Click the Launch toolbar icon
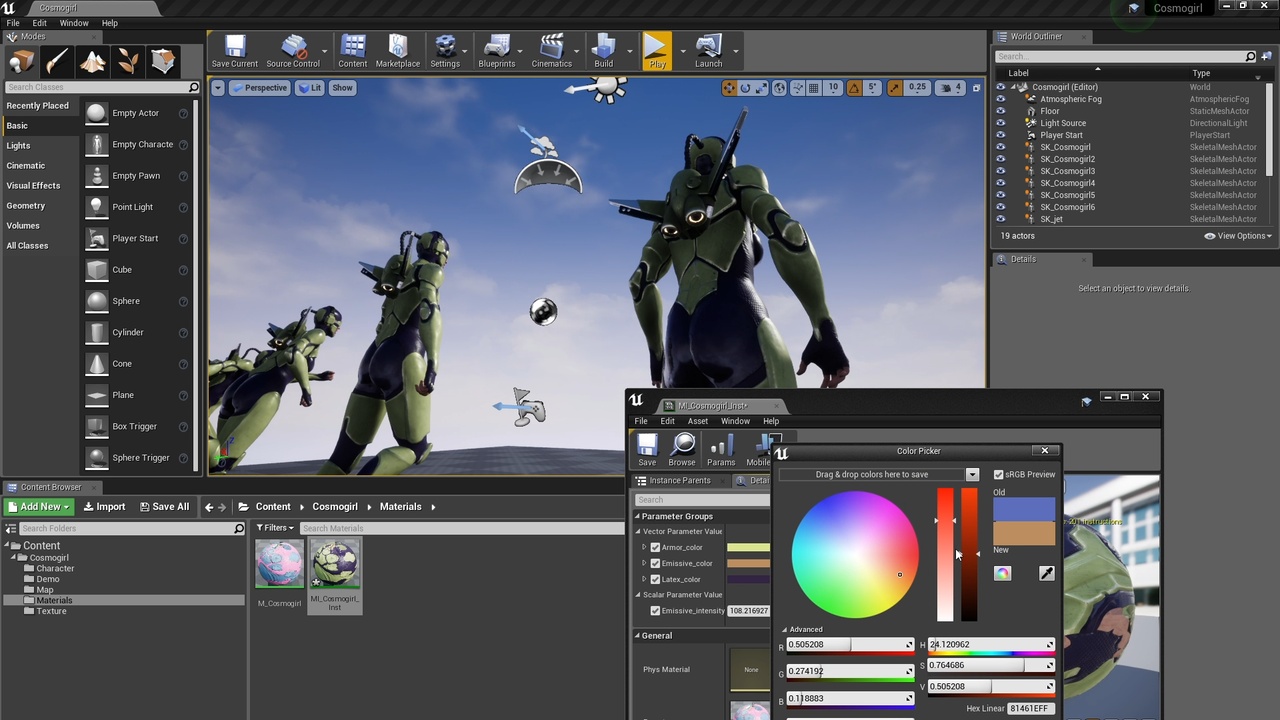 coord(708,51)
